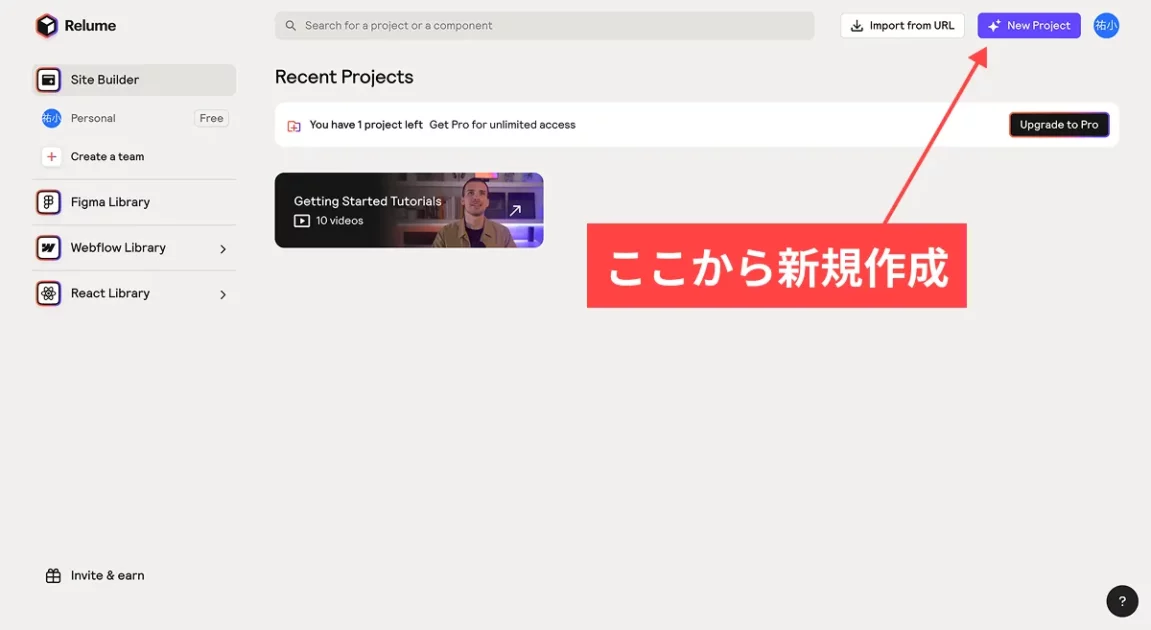This screenshot has height=630, width=1151.
Task: Create a New Project
Action: [1028, 26]
